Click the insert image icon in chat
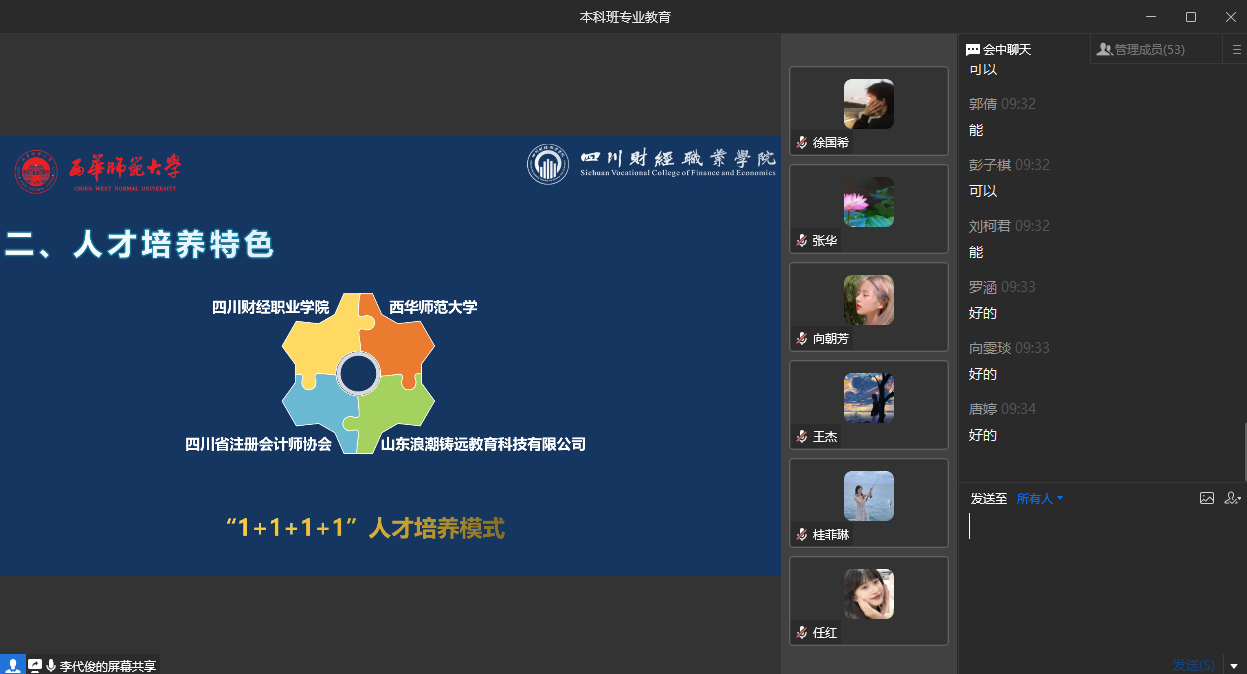The height and width of the screenshot is (674, 1247). [x=1207, y=498]
